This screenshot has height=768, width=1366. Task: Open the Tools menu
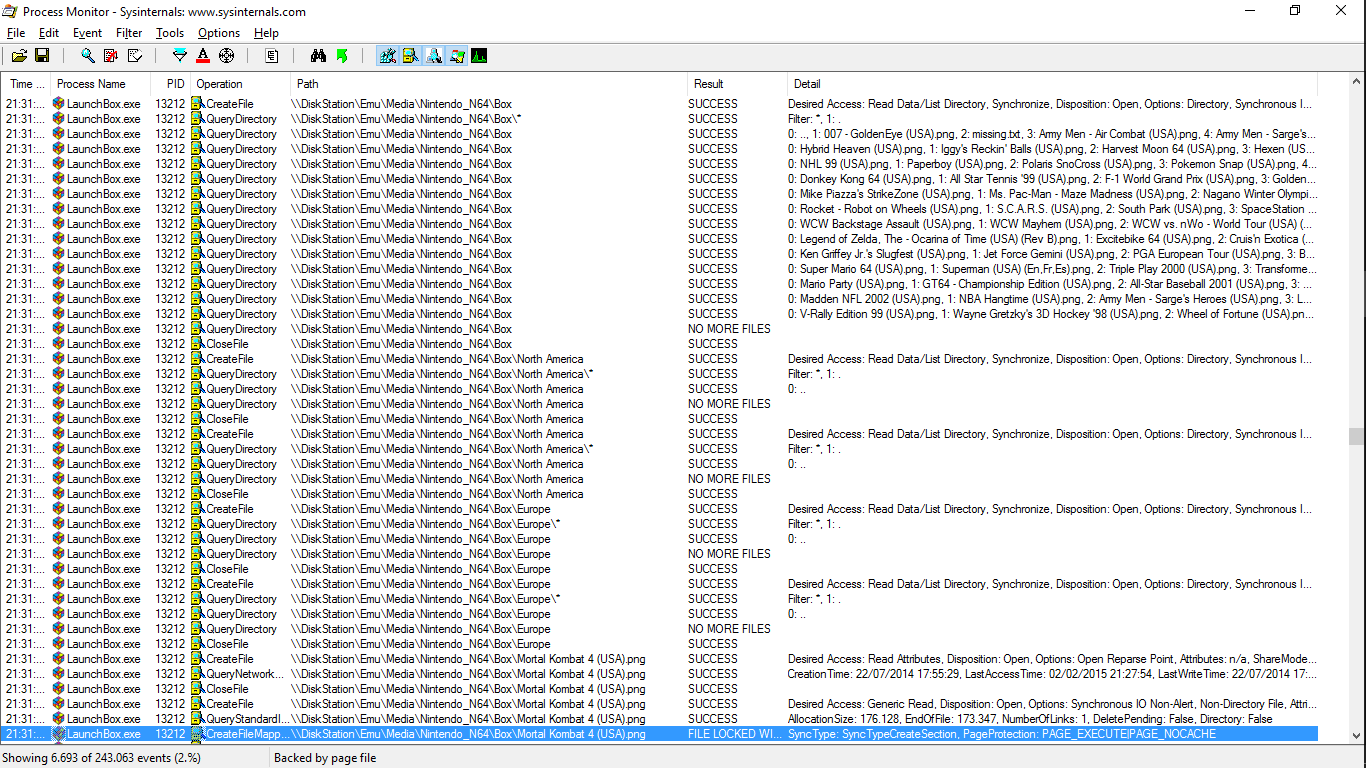pyautogui.click(x=170, y=33)
